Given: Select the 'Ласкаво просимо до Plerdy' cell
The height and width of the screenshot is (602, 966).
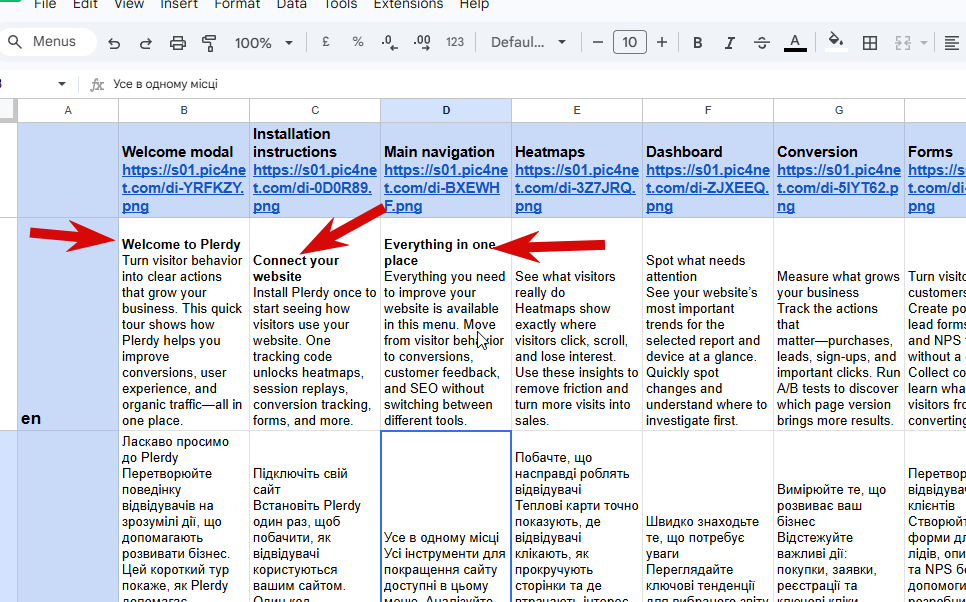Looking at the screenshot, I should click(184, 516).
